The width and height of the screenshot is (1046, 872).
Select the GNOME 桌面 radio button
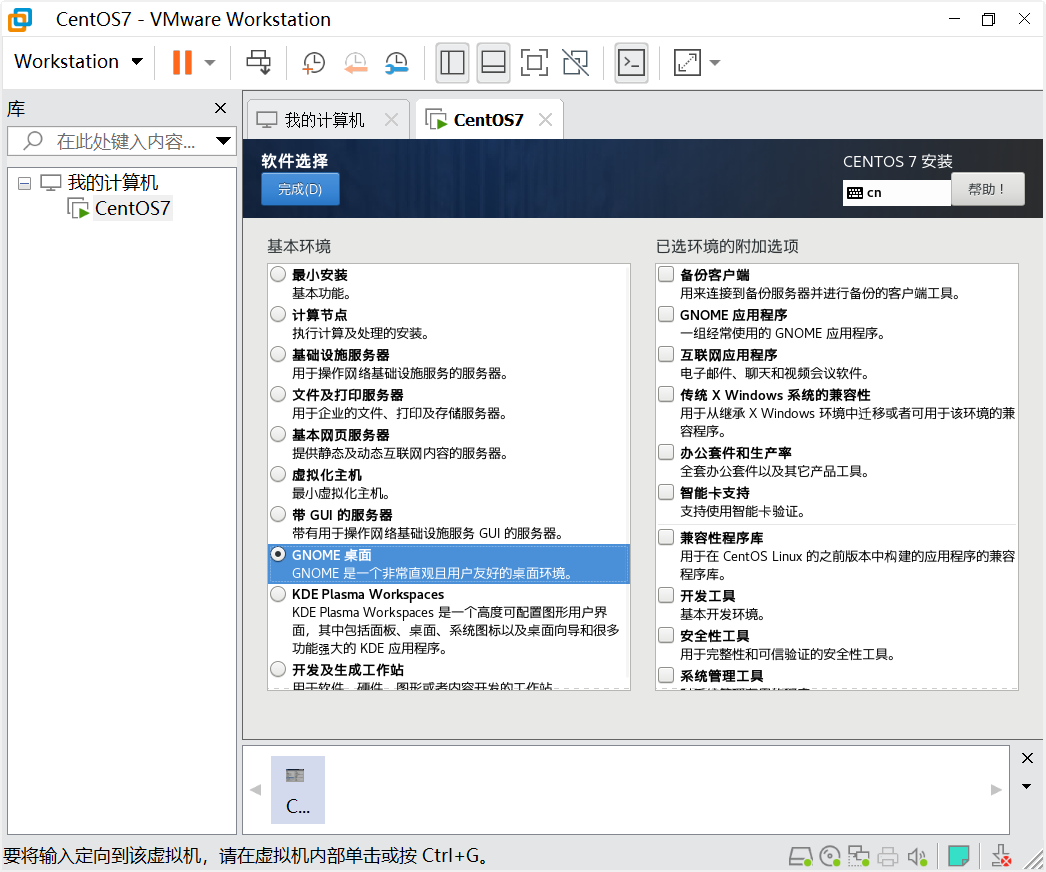coord(278,554)
